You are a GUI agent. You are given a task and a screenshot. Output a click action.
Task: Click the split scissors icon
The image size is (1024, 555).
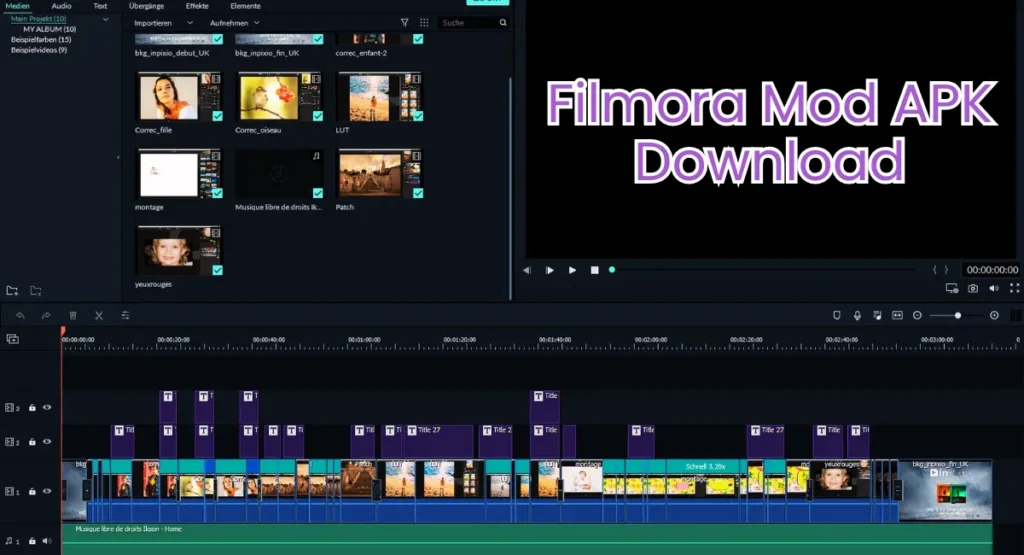tap(99, 315)
